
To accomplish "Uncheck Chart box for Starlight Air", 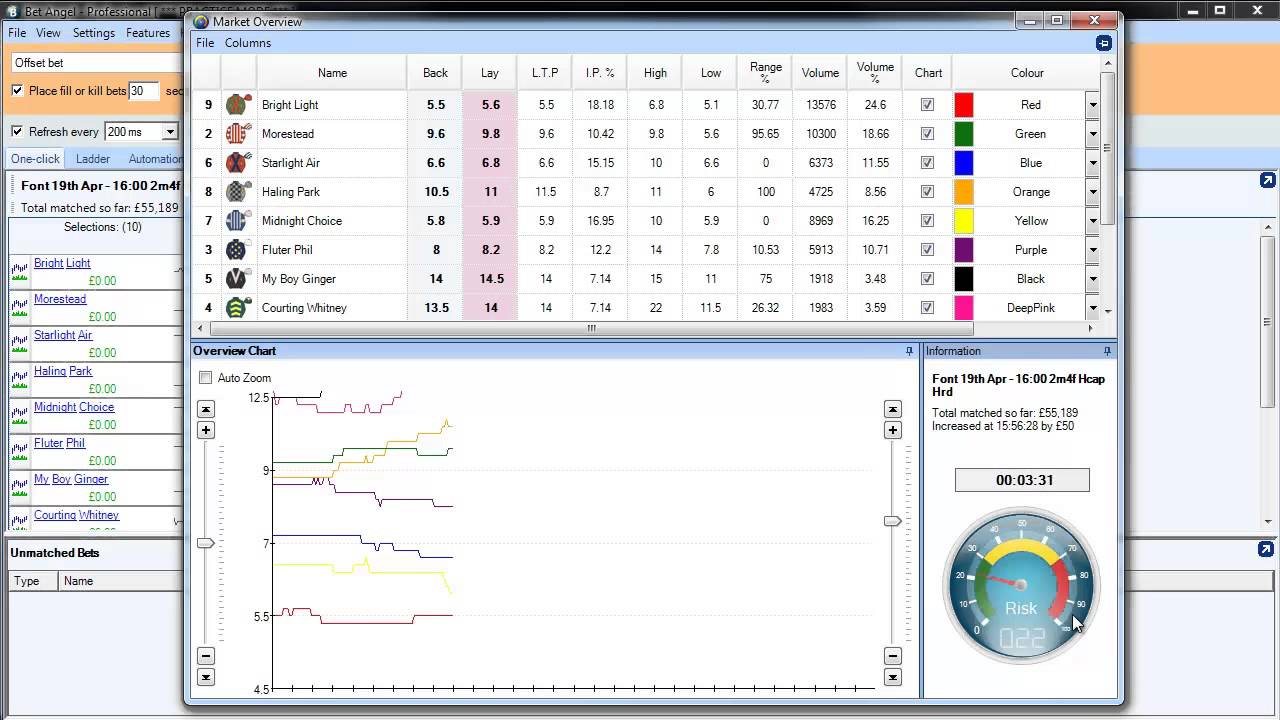I will (927, 162).
